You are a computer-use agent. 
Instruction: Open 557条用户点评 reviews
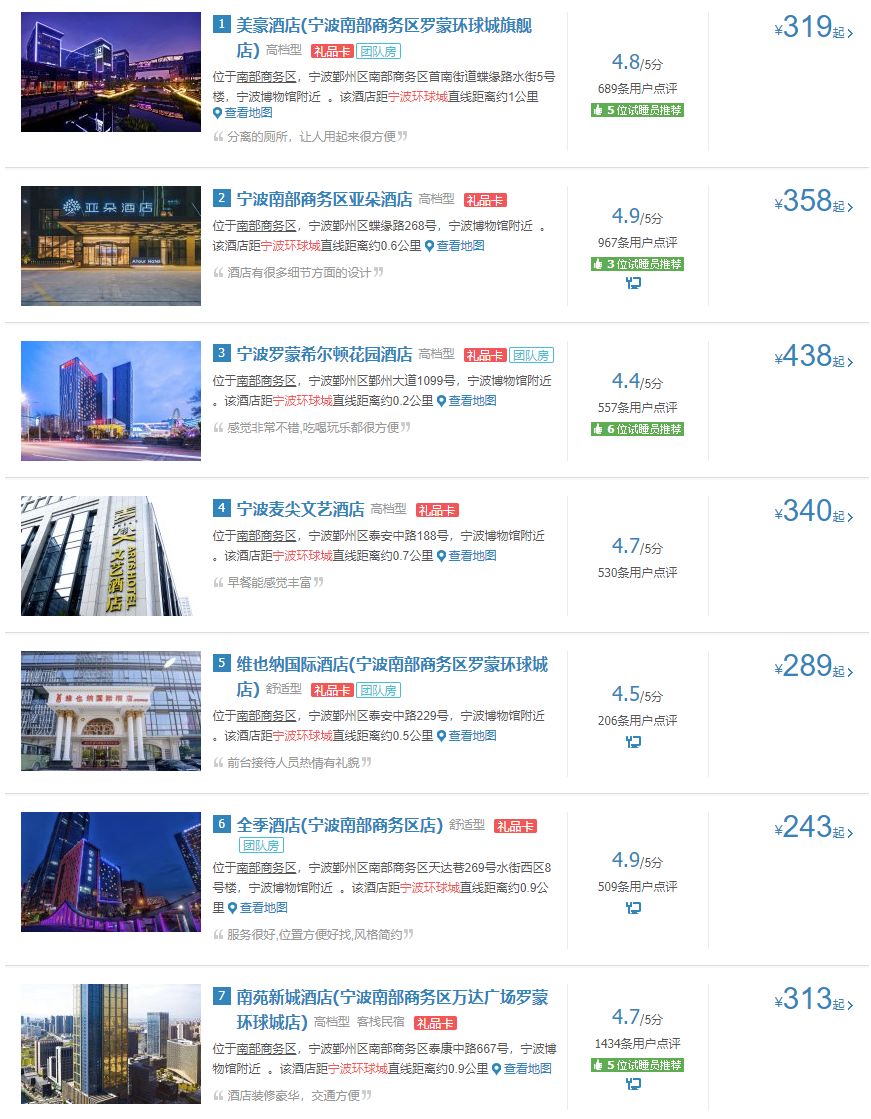(x=638, y=407)
